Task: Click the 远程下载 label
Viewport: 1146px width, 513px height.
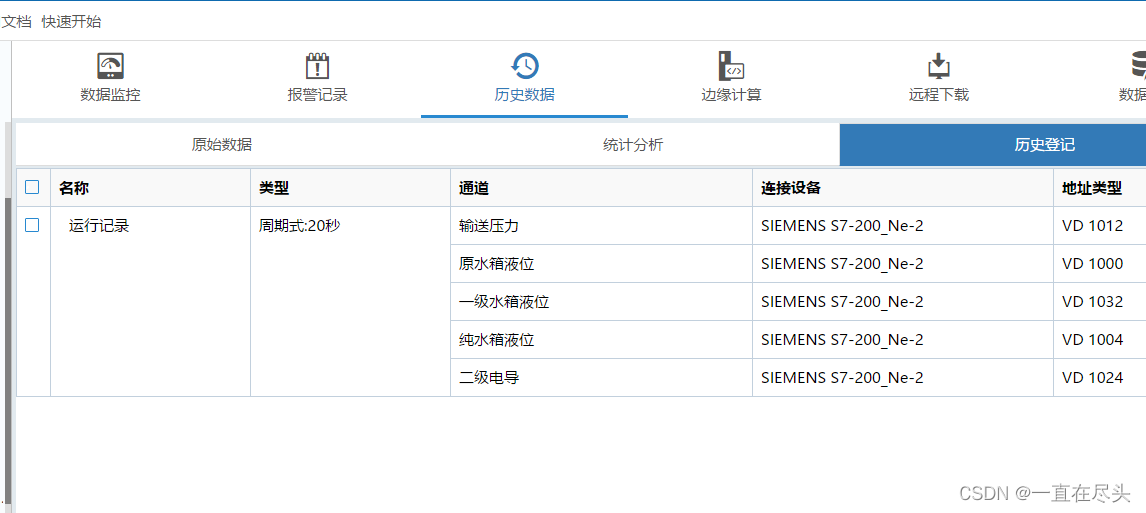Action: (x=938, y=95)
